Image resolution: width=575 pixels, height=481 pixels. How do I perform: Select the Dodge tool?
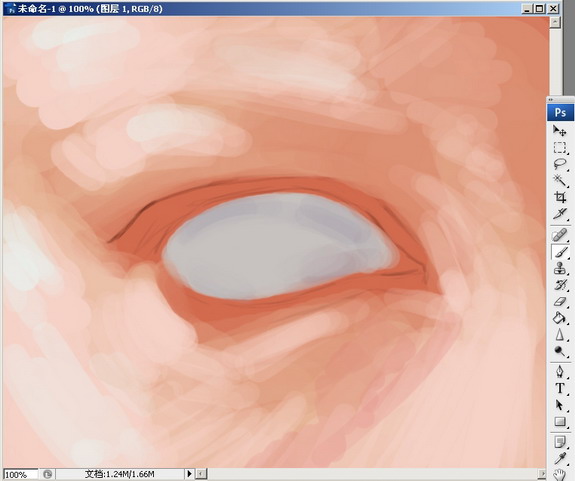[560, 351]
